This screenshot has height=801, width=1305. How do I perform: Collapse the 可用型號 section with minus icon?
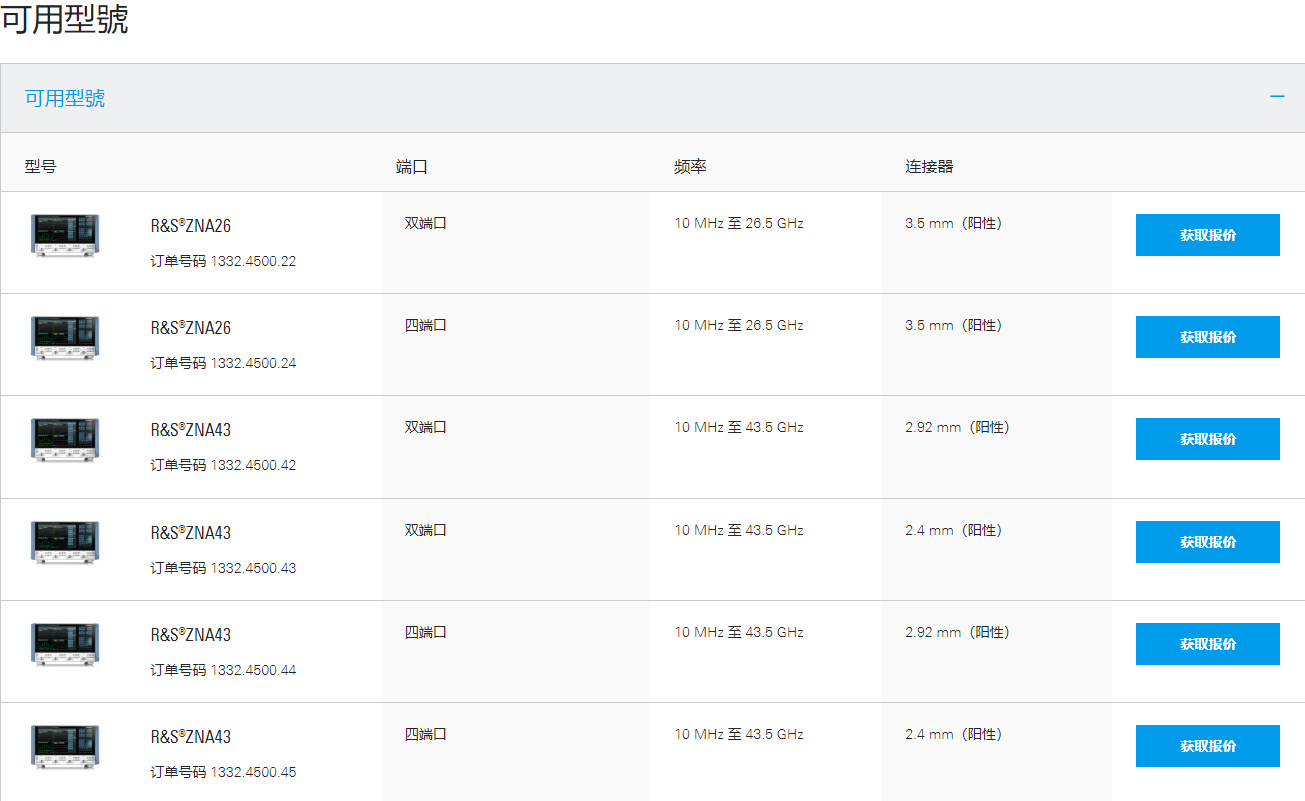[1276, 97]
